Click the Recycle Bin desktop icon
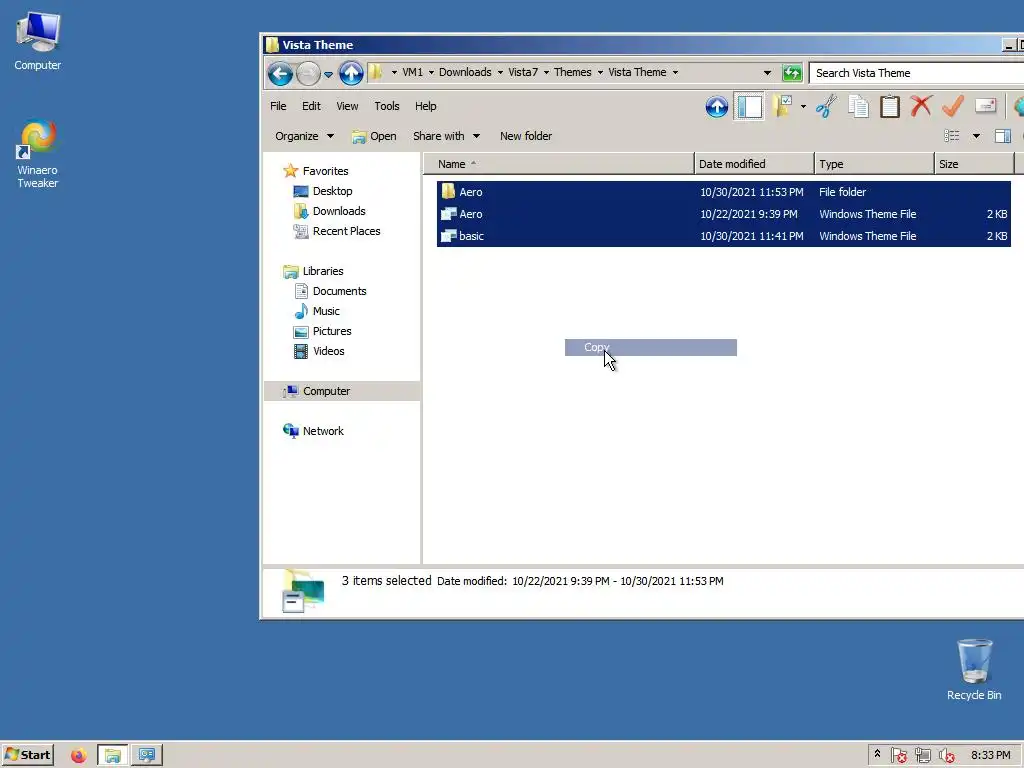1024x768 pixels. coord(974,670)
